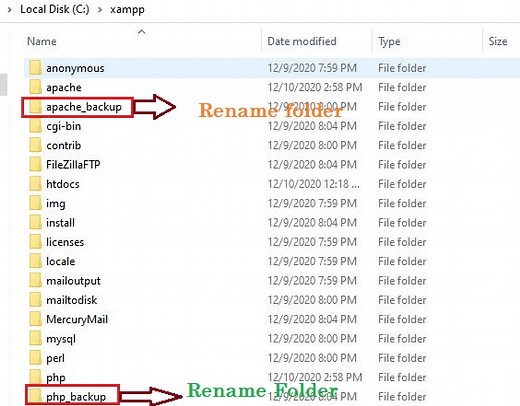
Task: Click the xampp breadcrumb segment
Action: point(127,10)
